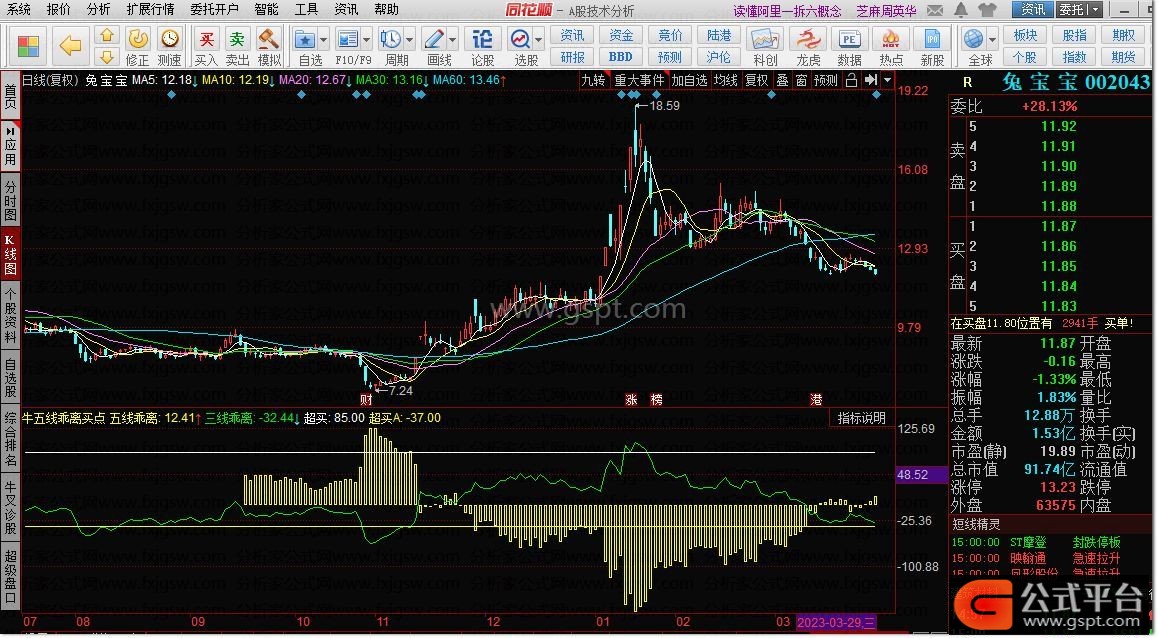Collapse the right panel with arrow-bar icon
The image size is (1159, 638).
(871, 80)
